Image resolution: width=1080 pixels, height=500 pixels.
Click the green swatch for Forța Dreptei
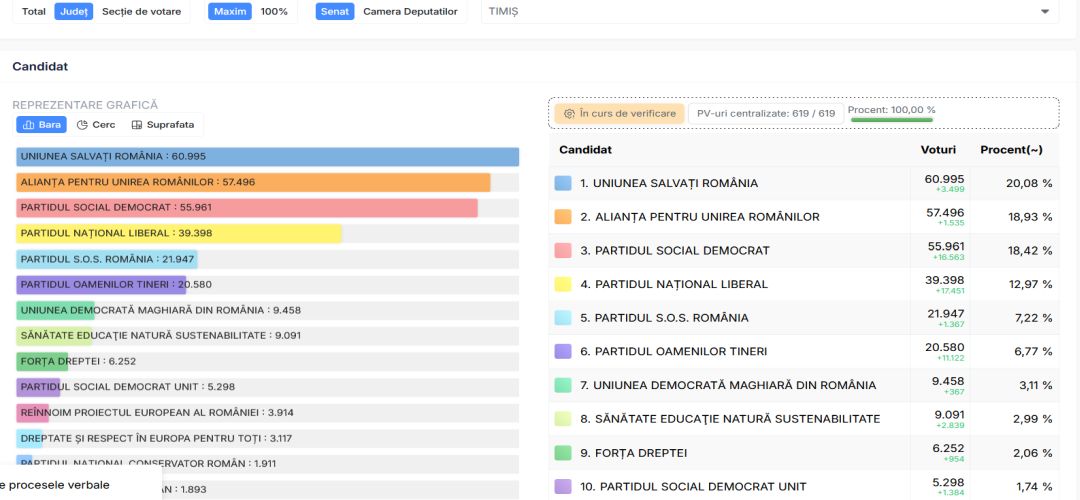click(x=563, y=453)
